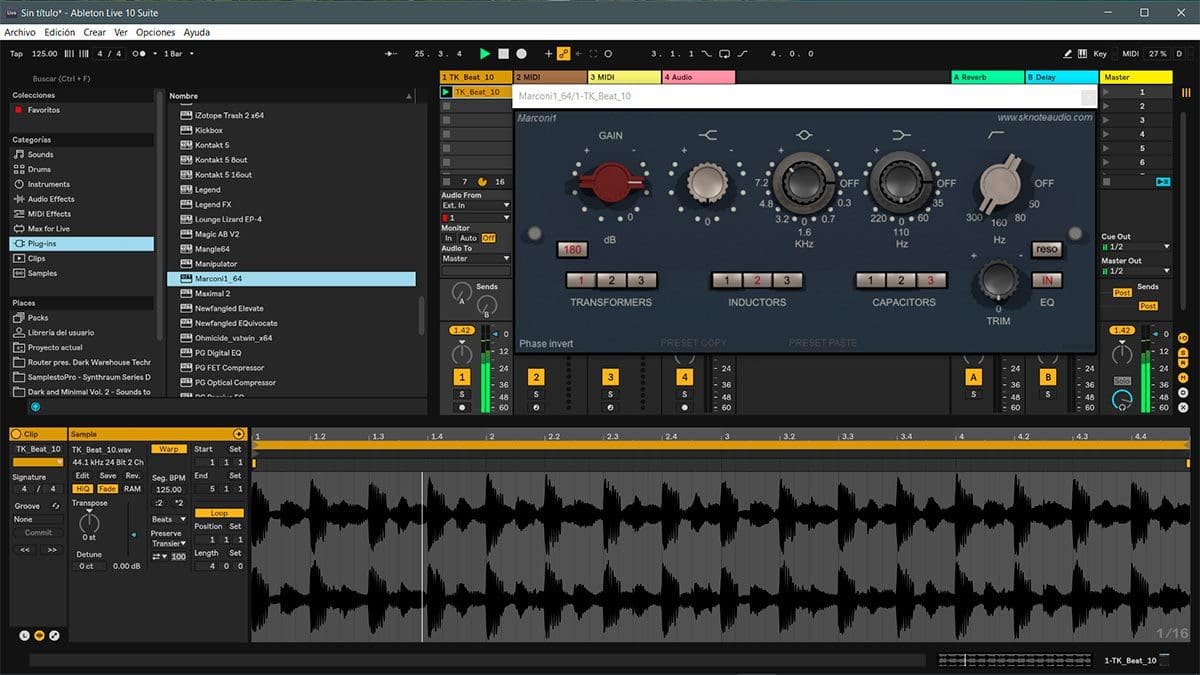
Task: Set Monitor to Off
Action: (489, 238)
